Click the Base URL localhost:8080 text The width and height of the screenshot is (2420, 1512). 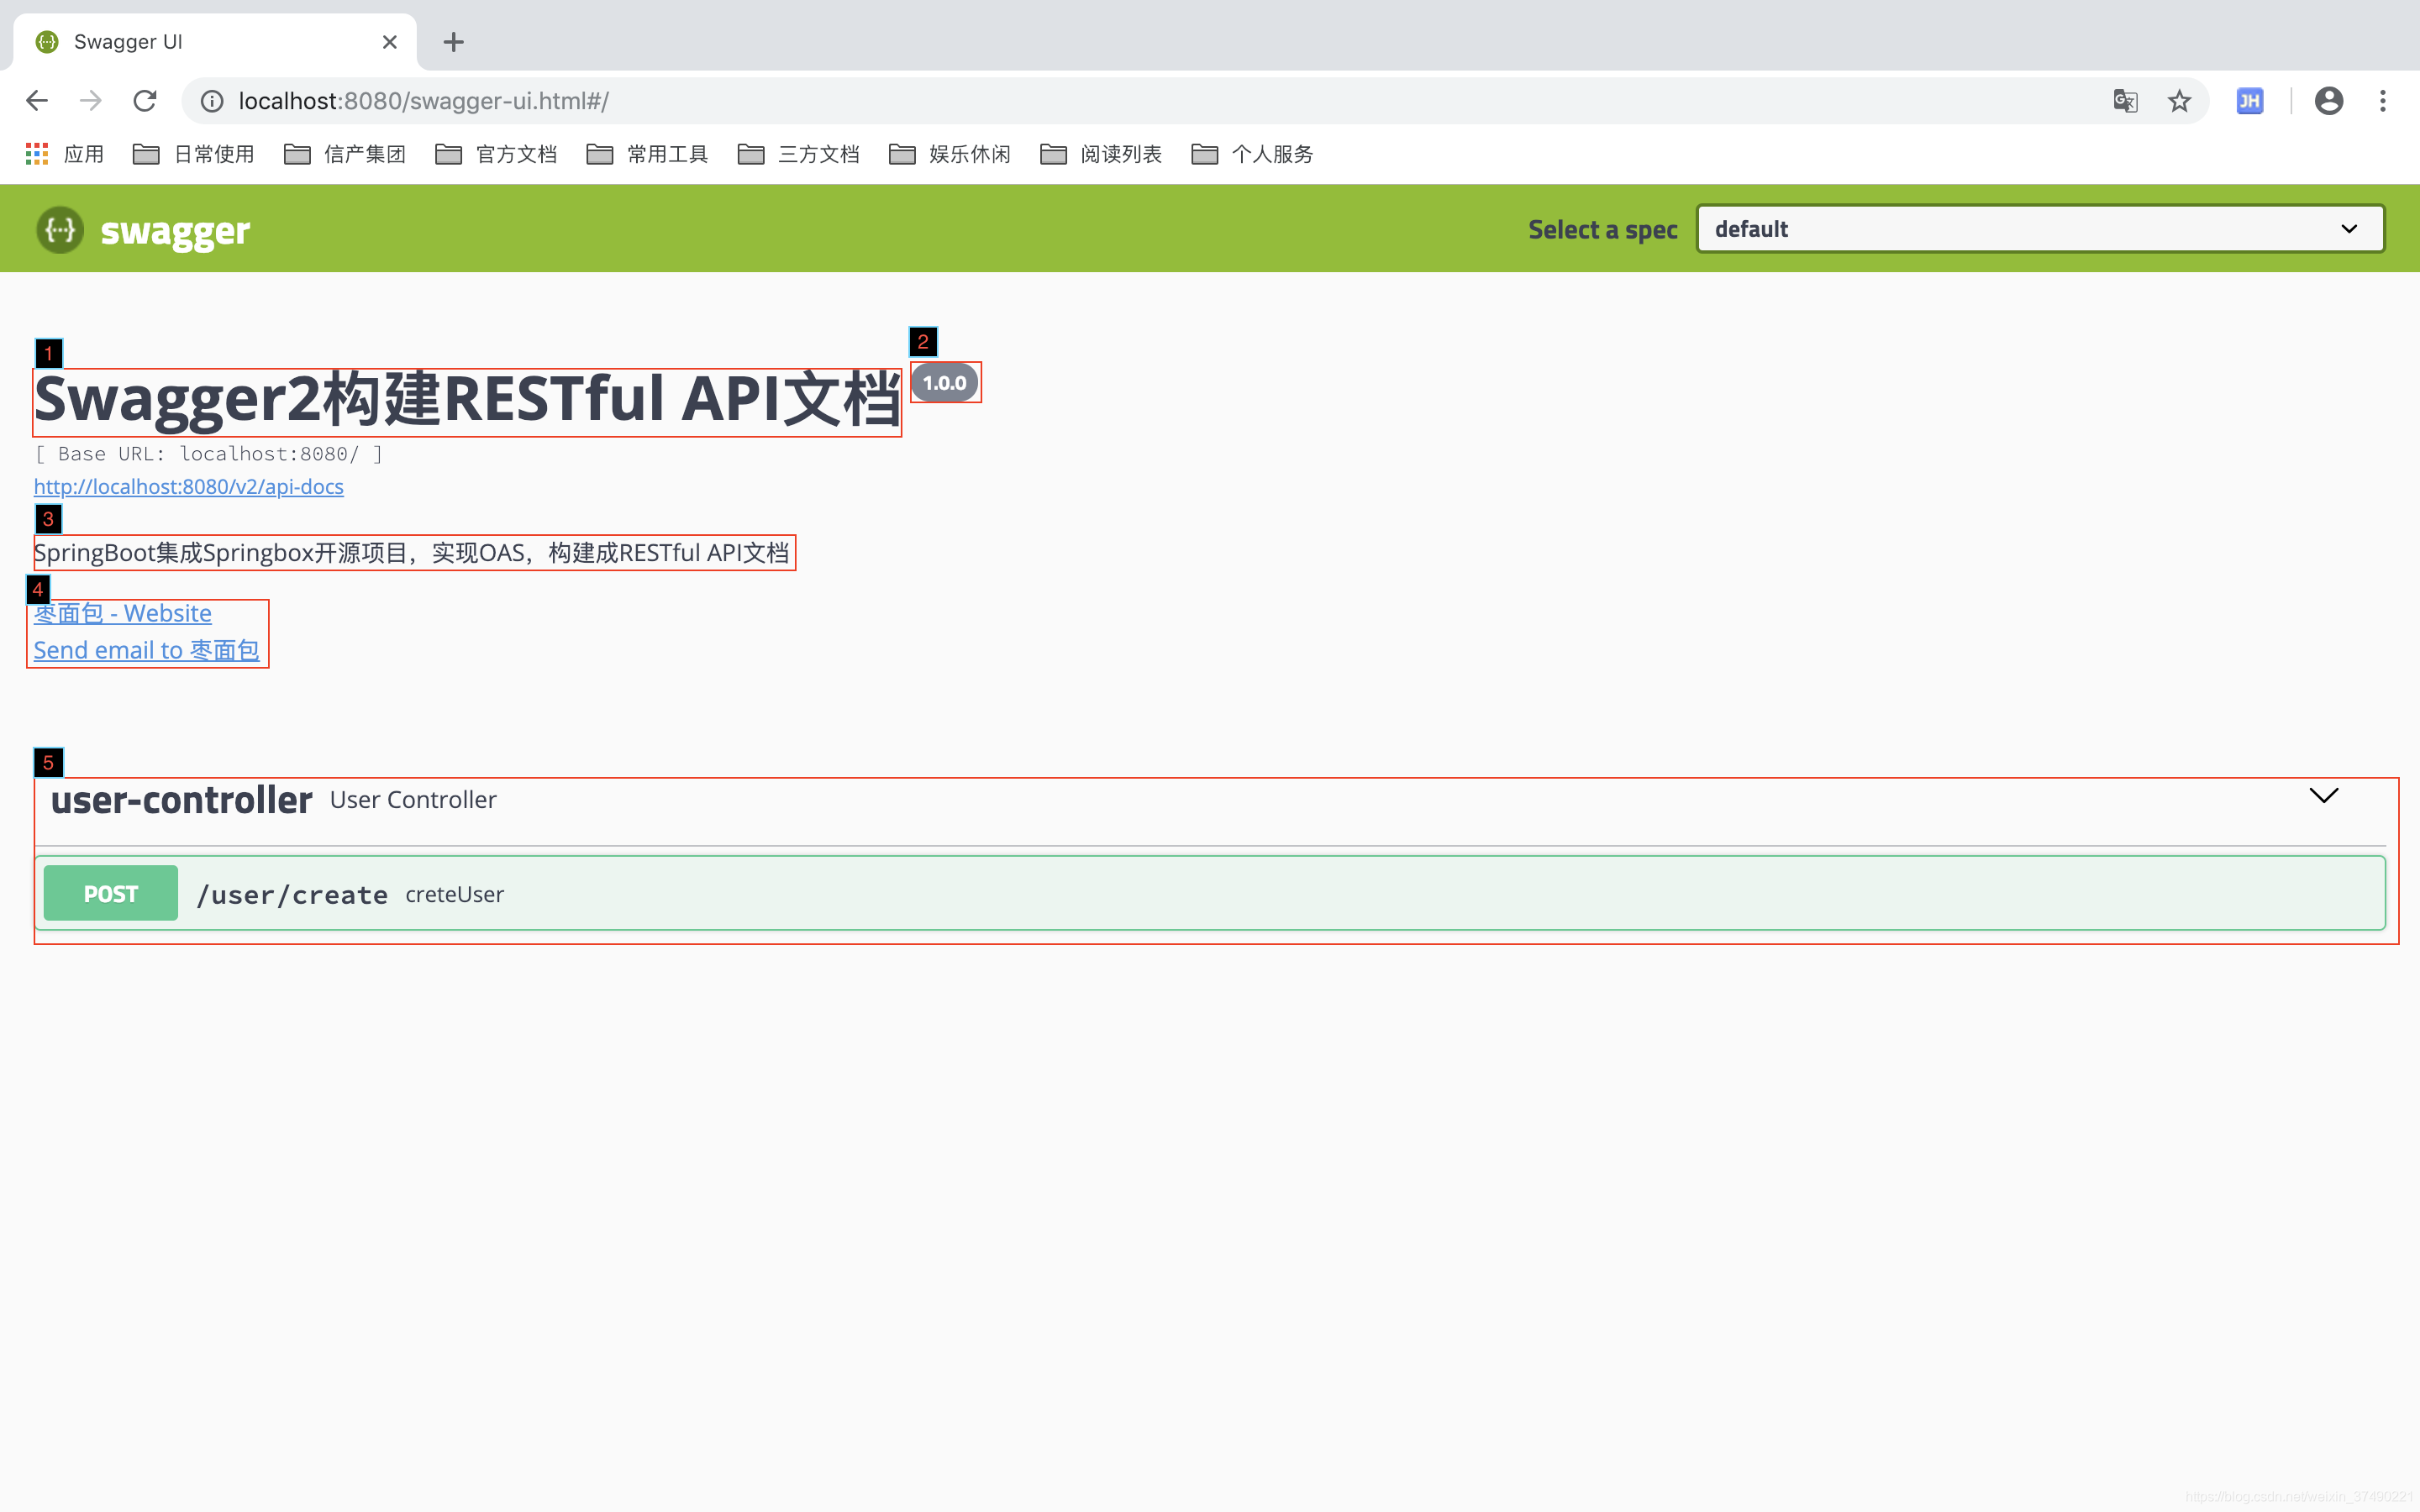pos(209,454)
